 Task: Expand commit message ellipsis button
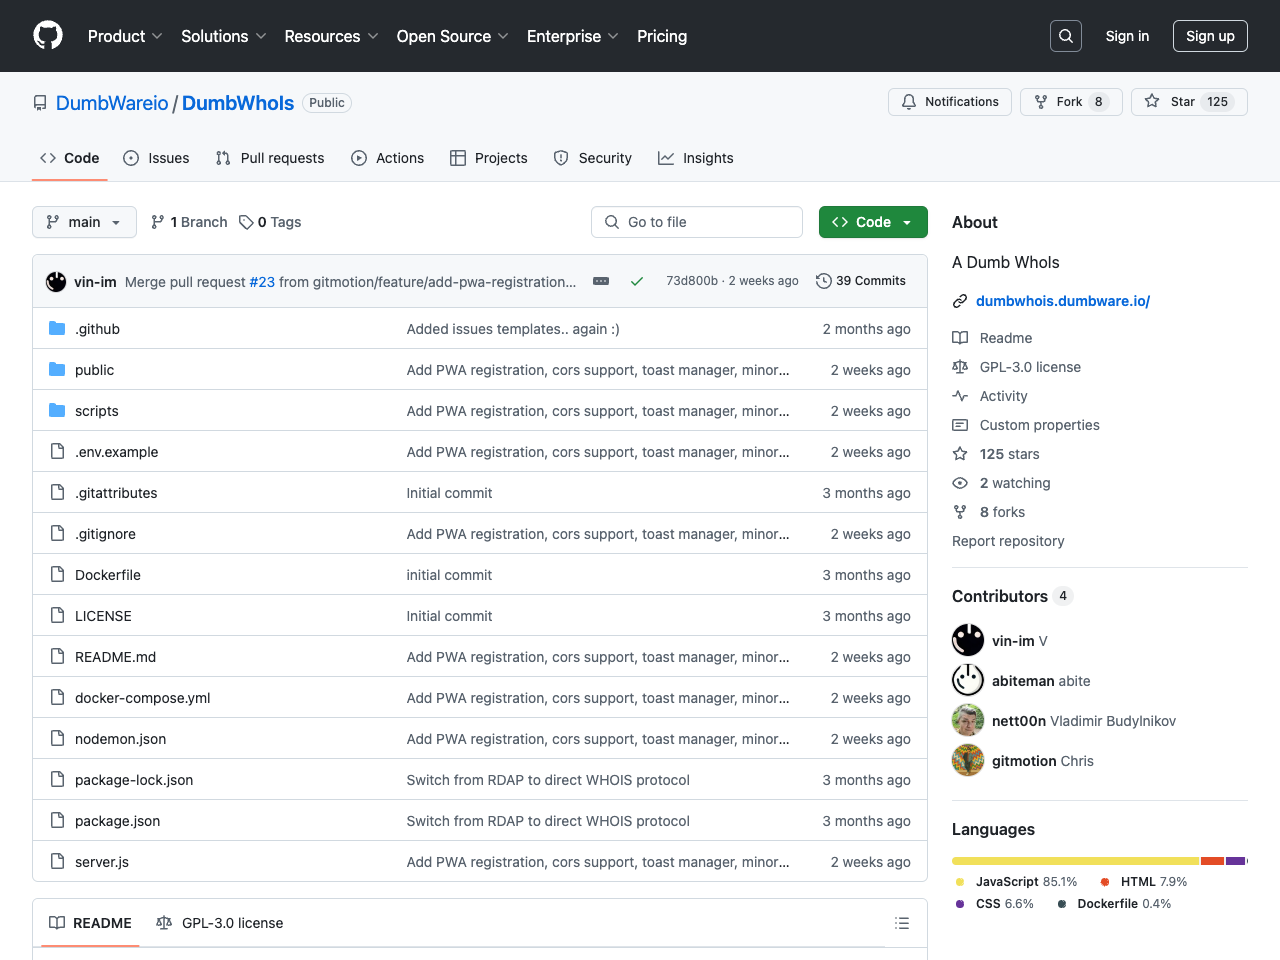click(x=601, y=282)
